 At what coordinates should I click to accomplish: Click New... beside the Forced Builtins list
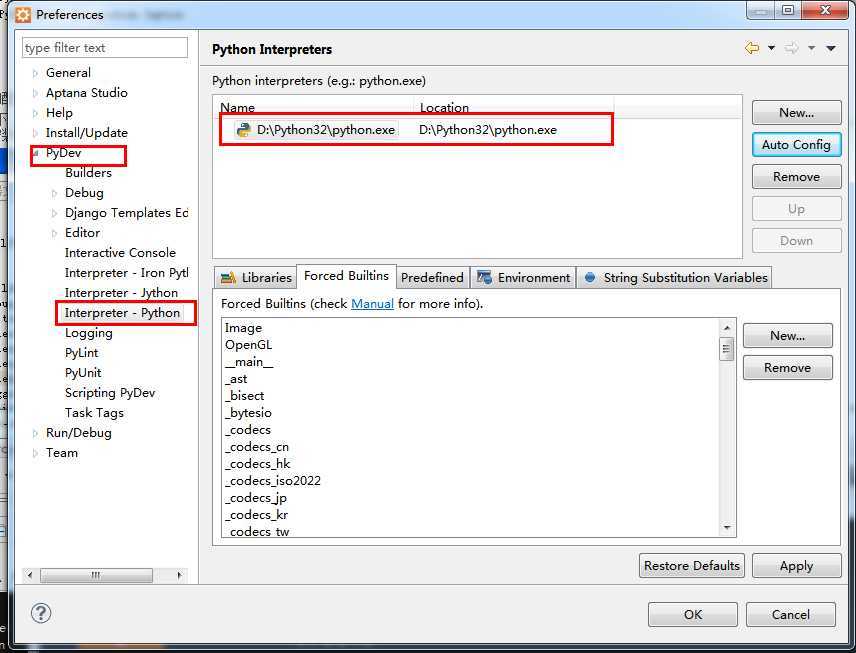(x=787, y=336)
